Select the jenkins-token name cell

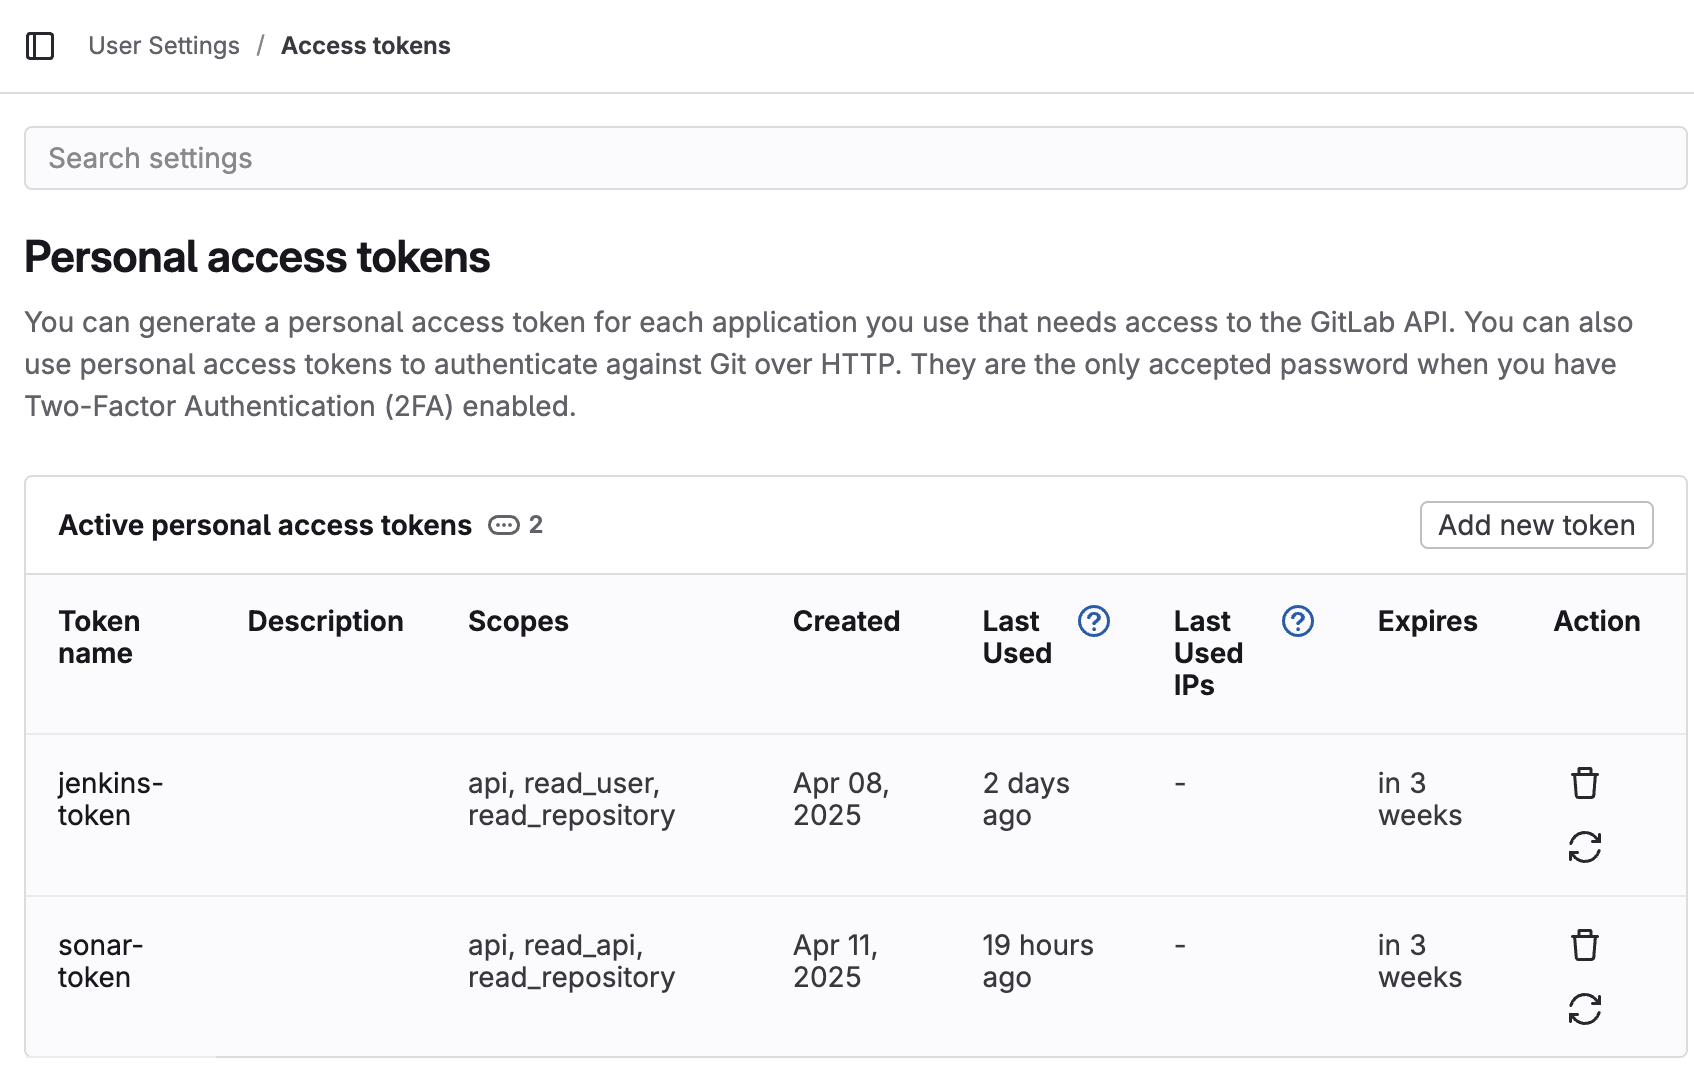tap(110, 799)
